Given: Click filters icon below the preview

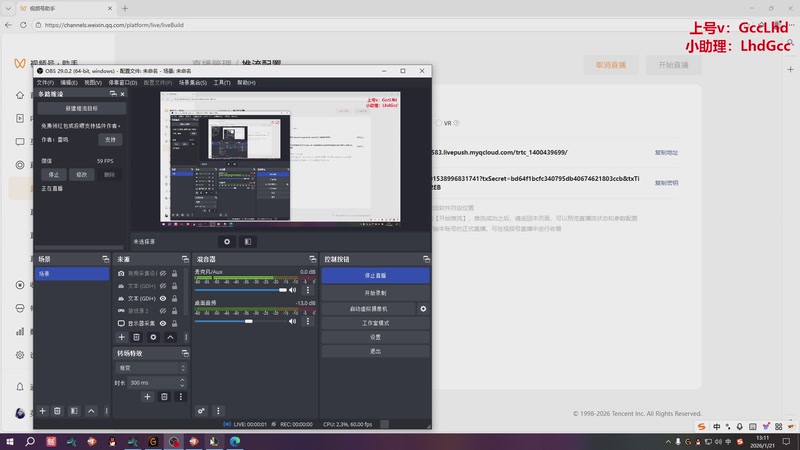Looking at the screenshot, I should (x=247, y=242).
